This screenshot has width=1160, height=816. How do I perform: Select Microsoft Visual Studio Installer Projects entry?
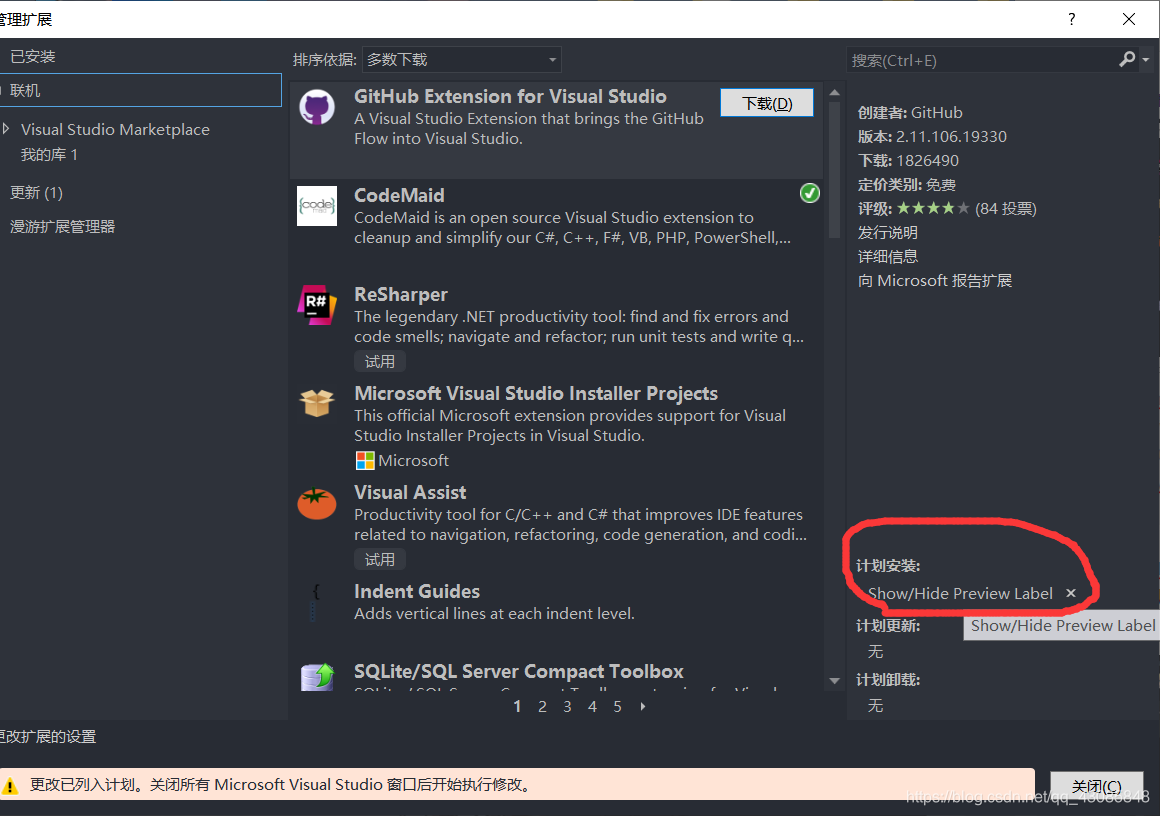point(556,428)
